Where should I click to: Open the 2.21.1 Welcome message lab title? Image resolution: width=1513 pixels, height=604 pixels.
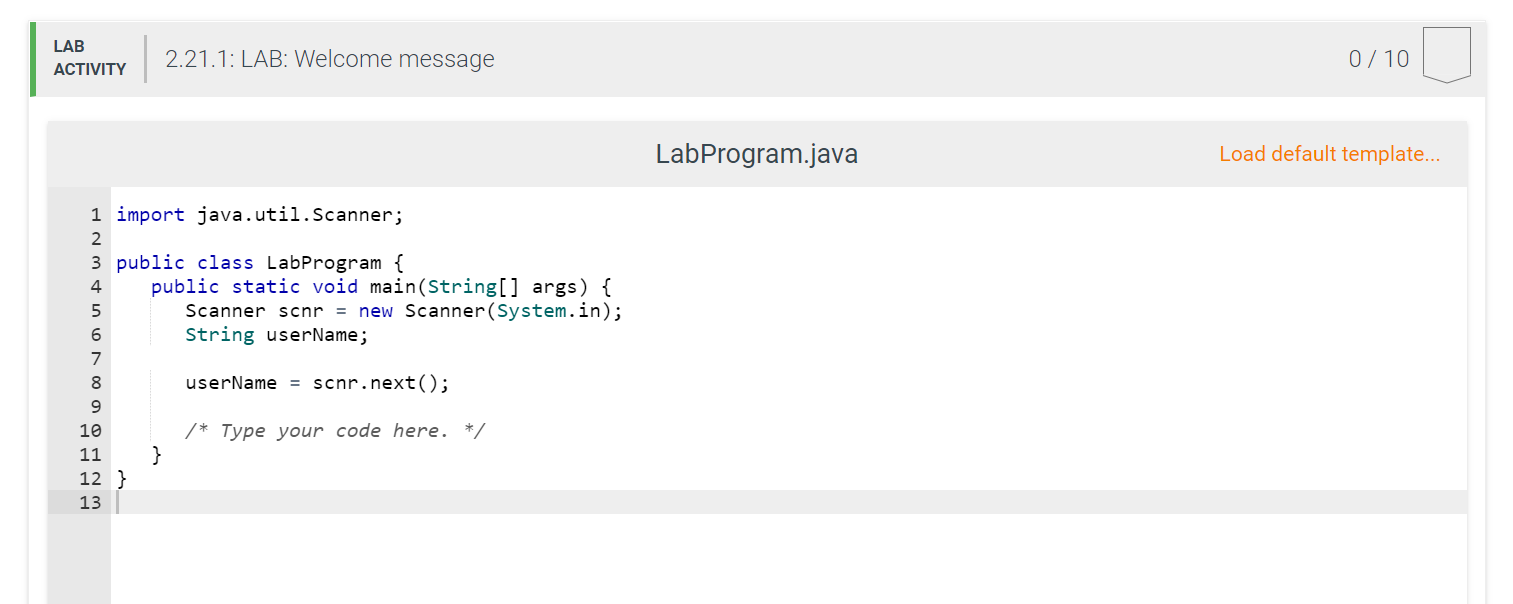click(x=330, y=59)
